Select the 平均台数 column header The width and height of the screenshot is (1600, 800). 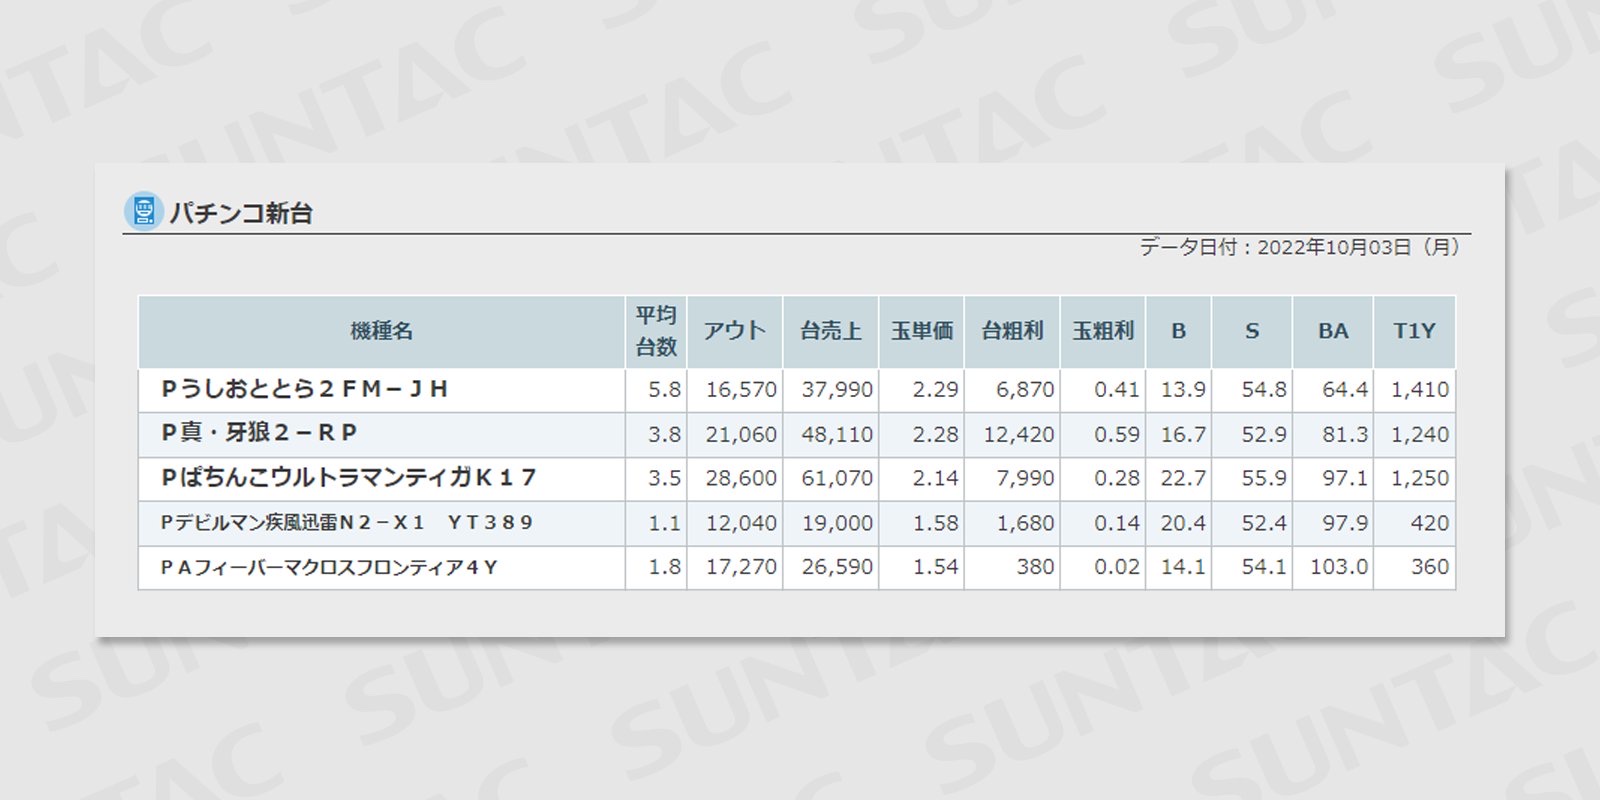coord(656,331)
